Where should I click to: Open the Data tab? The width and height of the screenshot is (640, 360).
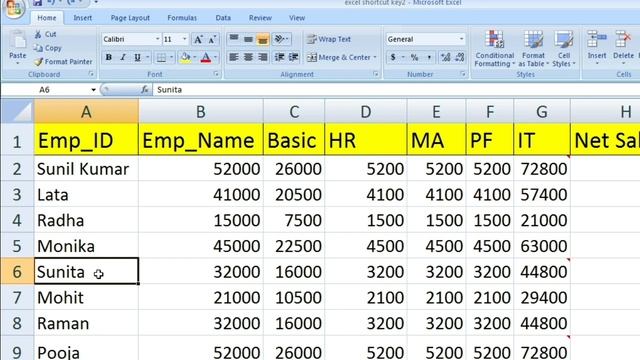click(223, 18)
